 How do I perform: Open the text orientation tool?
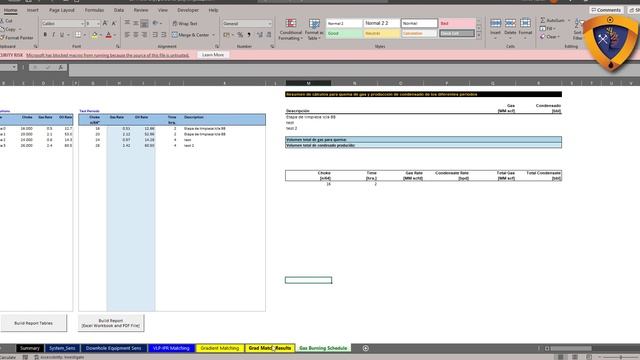tap(156, 23)
